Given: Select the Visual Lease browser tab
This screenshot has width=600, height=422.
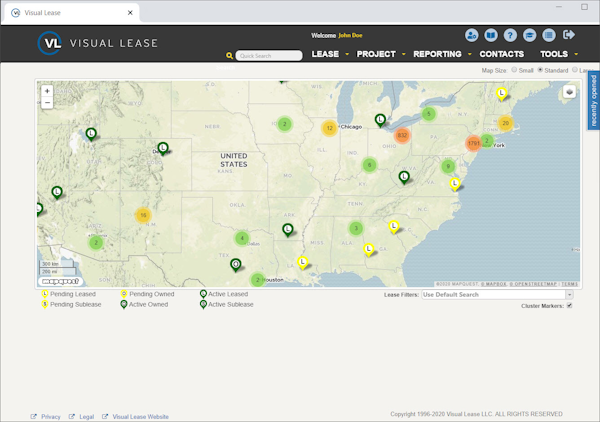Looking at the screenshot, I should click(x=72, y=13).
